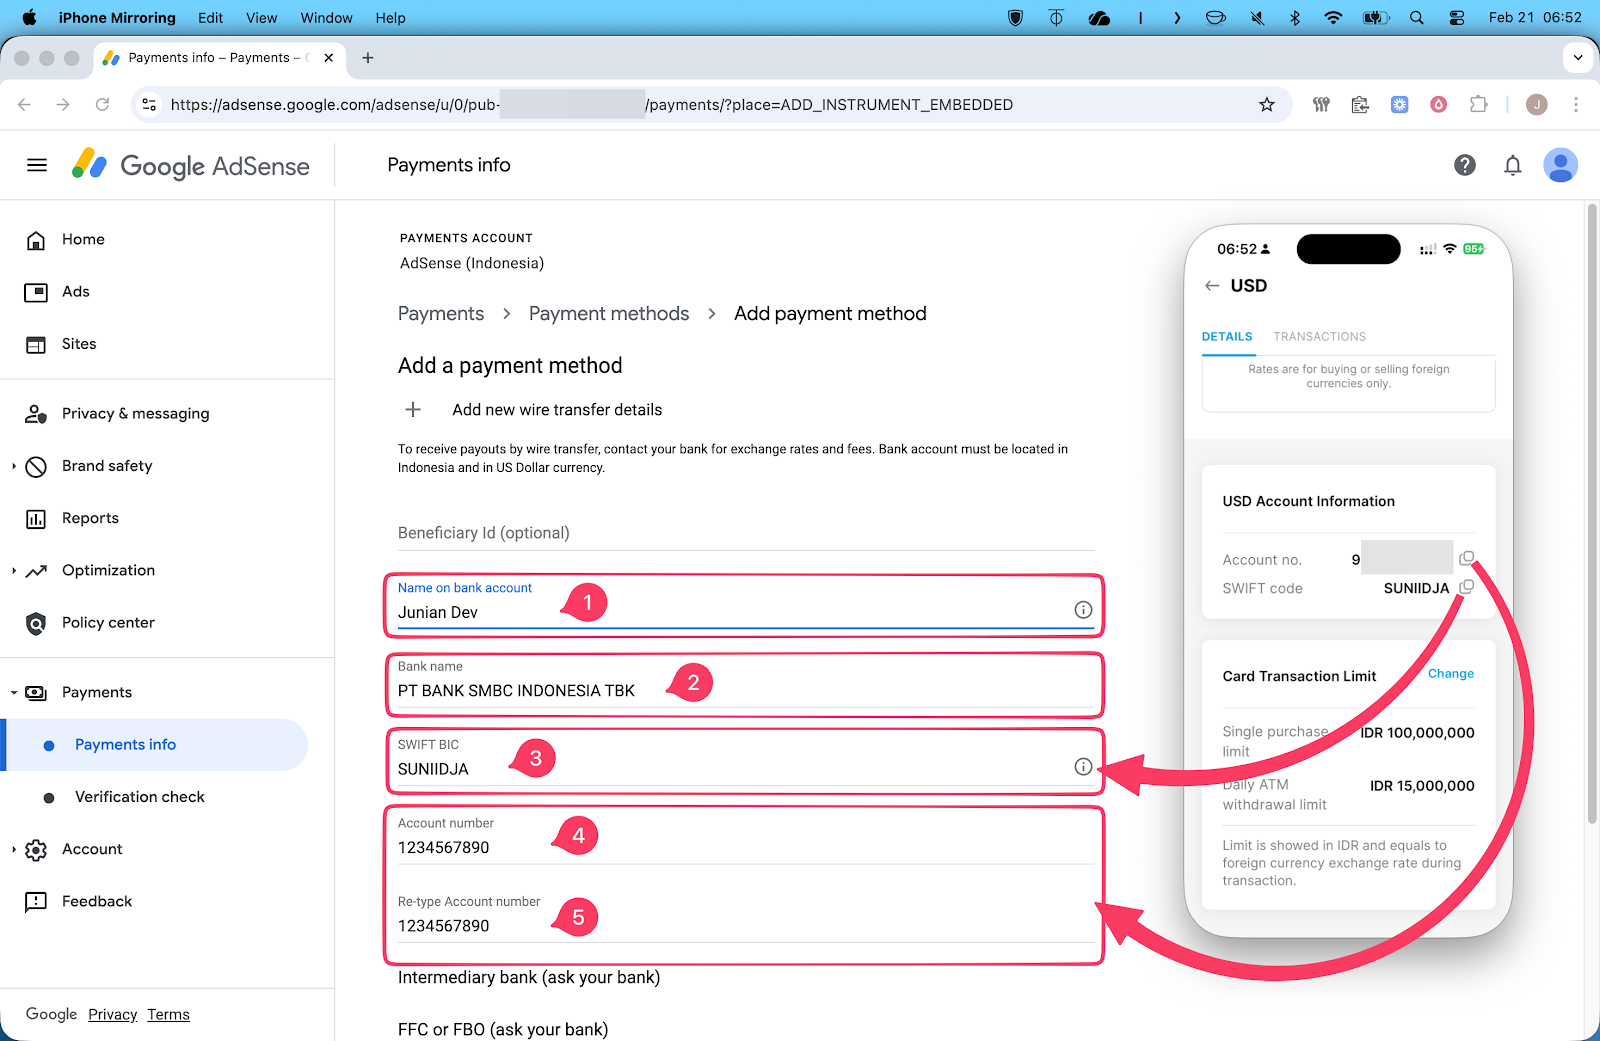The width and height of the screenshot is (1600, 1041).
Task: Expand the Account section arrow
Action: tap(14, 849)
